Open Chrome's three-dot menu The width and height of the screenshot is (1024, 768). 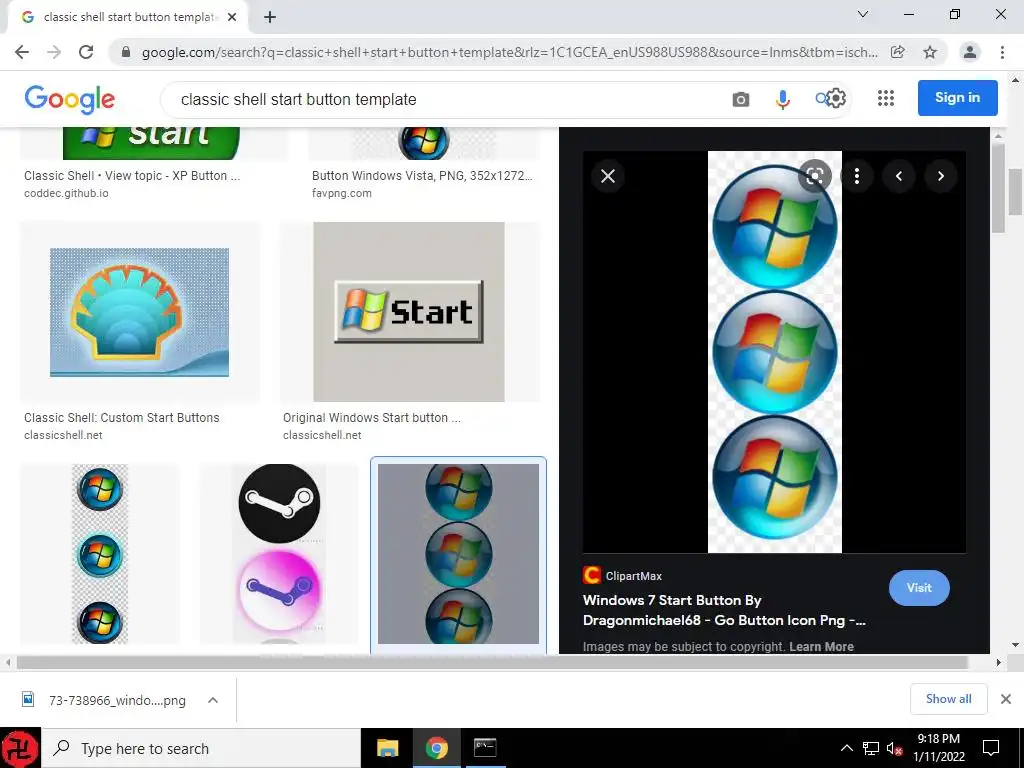pos(1002,52)
